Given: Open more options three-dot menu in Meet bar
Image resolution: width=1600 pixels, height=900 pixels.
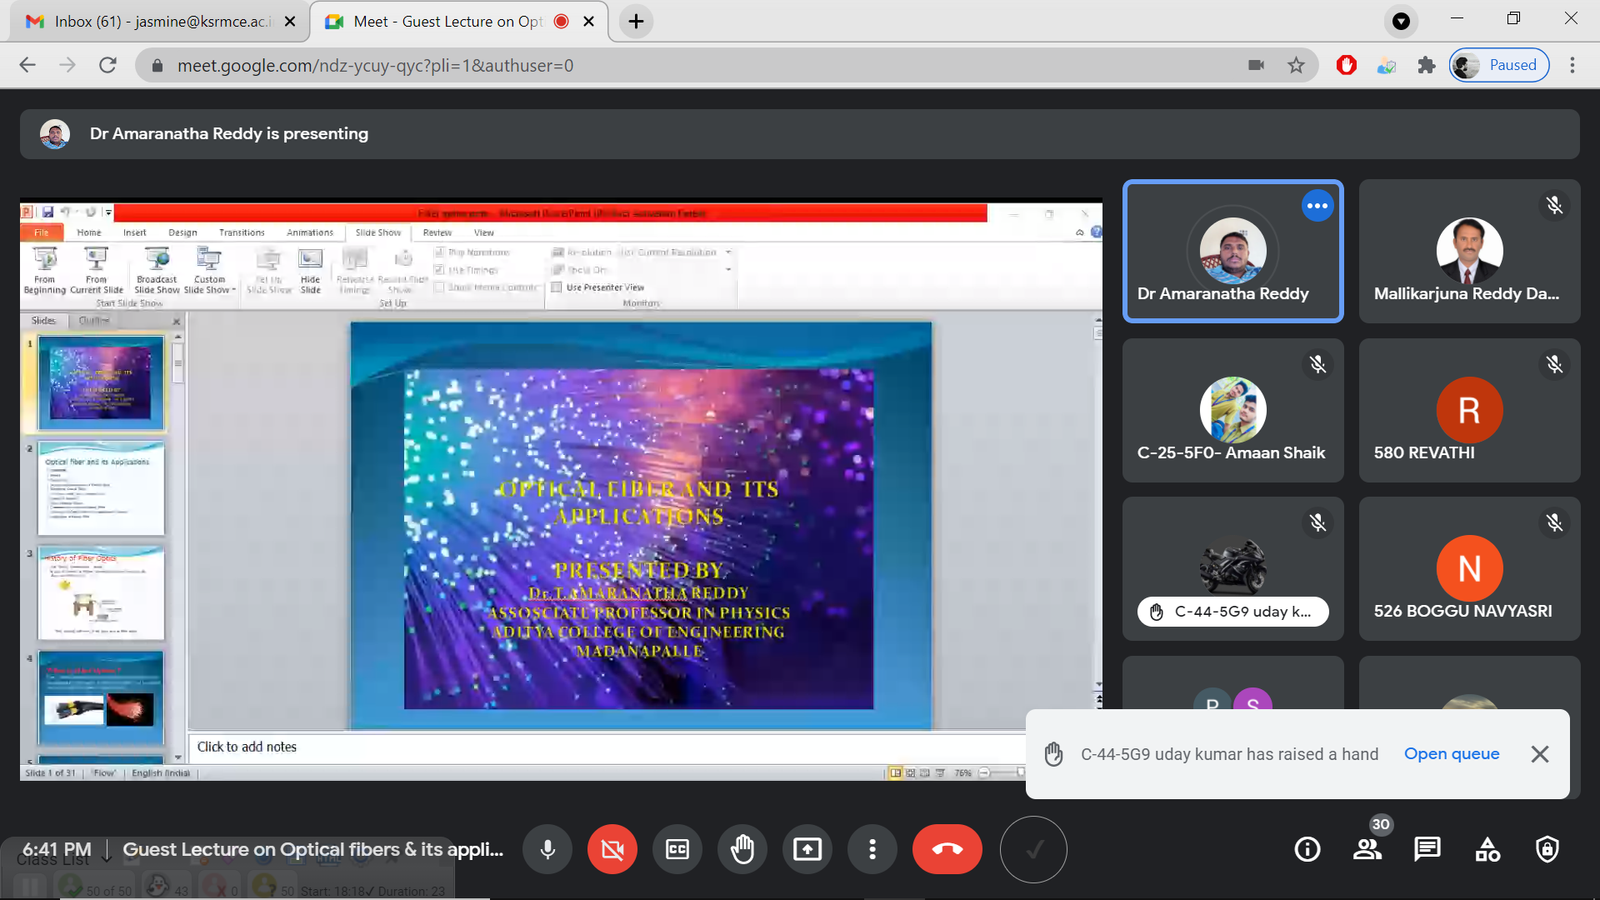Looking at the screenshot, I should tap(872, 850).
